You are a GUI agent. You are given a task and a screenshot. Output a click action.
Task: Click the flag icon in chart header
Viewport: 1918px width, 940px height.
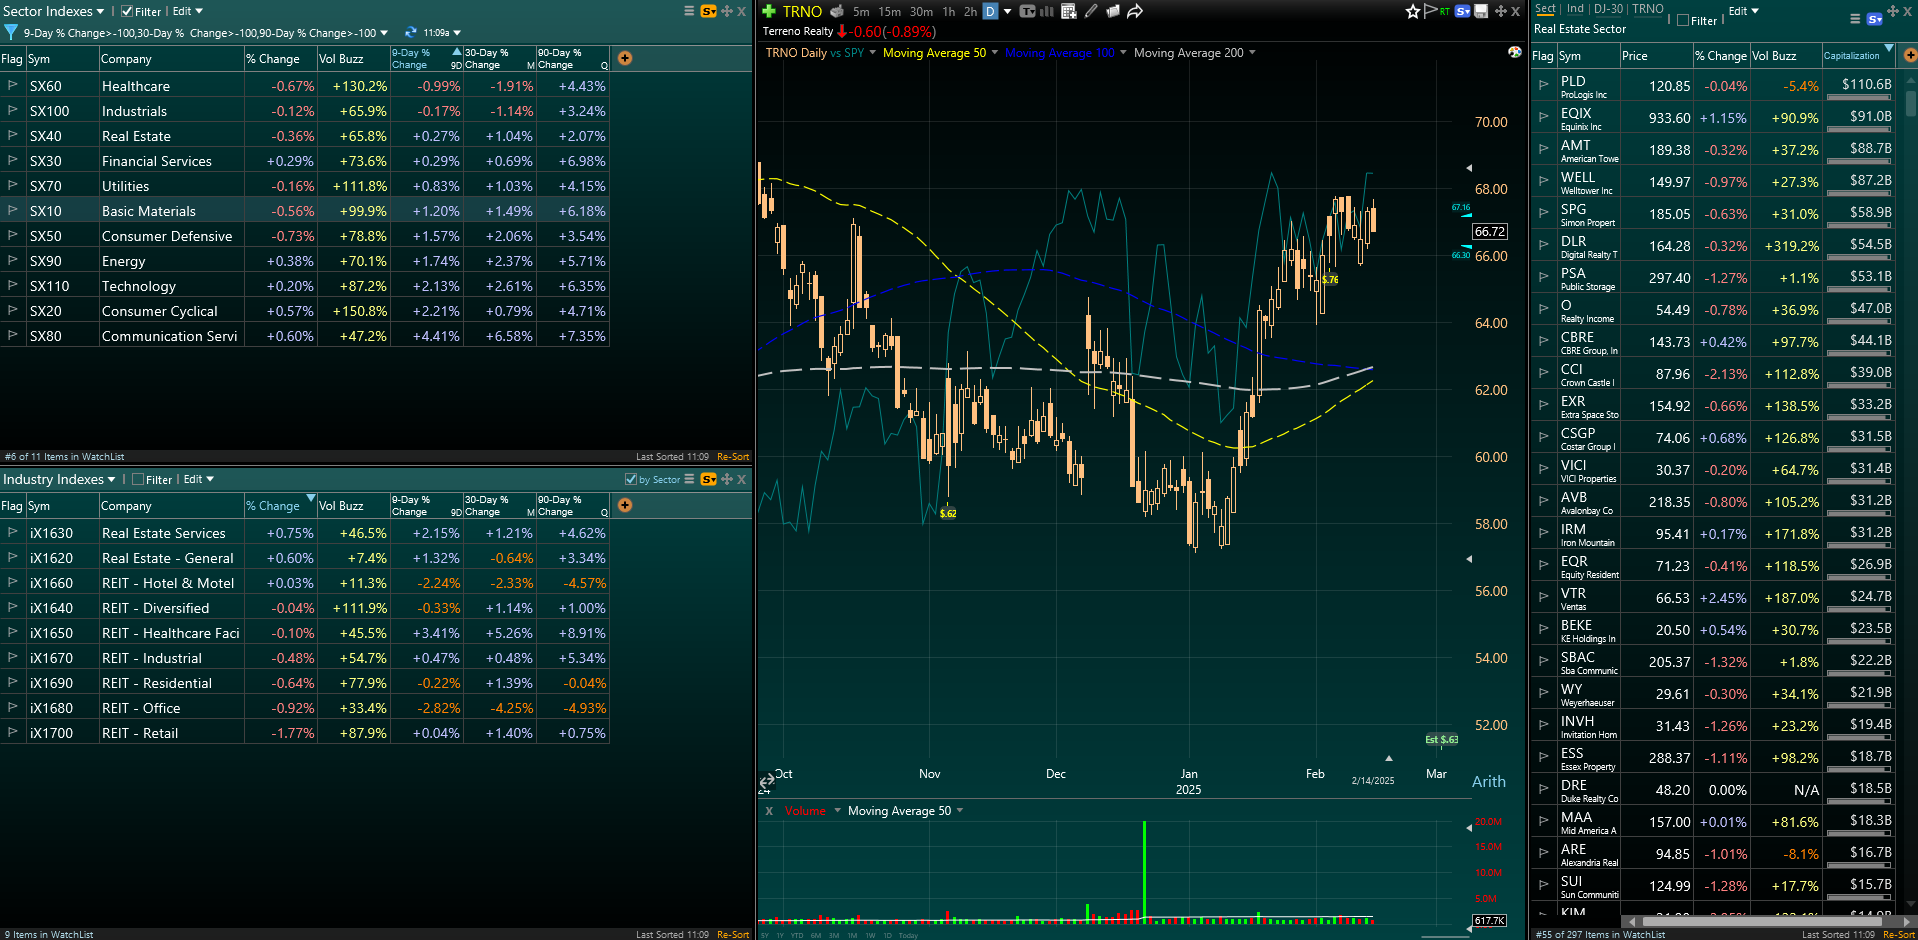pos(1430,11)
